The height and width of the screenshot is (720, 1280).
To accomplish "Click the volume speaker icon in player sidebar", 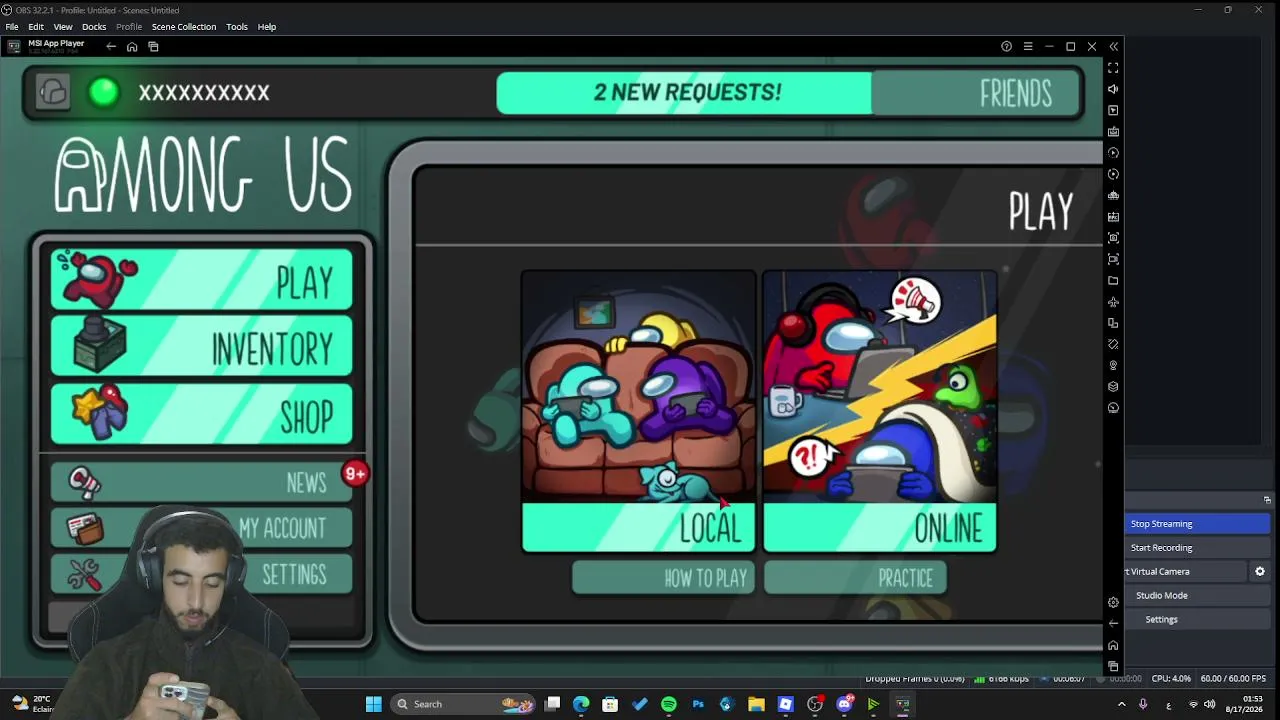I will click(1113, 89).
